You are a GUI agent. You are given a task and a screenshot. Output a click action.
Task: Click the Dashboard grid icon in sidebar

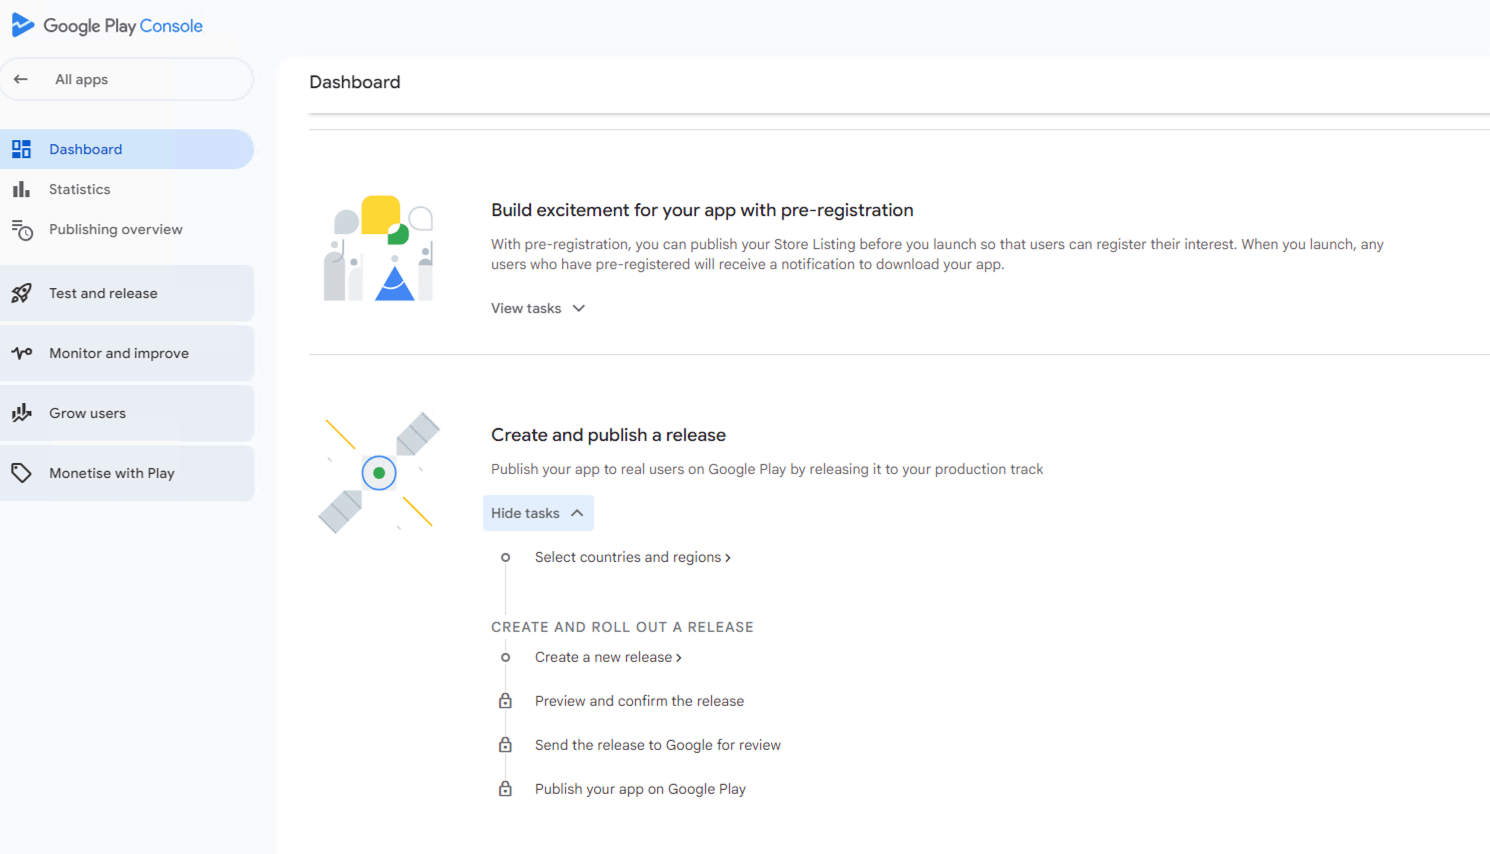(x=21, y=149)
